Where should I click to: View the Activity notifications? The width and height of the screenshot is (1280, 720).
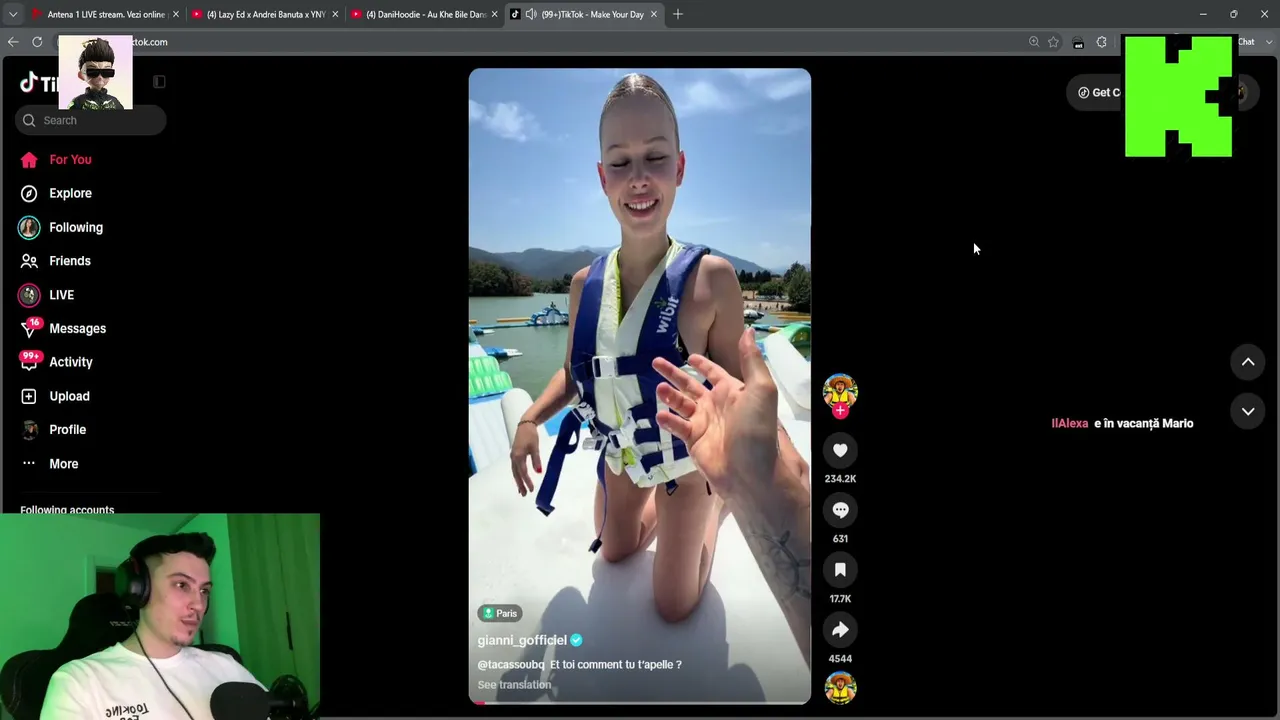click(x=57, y=362)
